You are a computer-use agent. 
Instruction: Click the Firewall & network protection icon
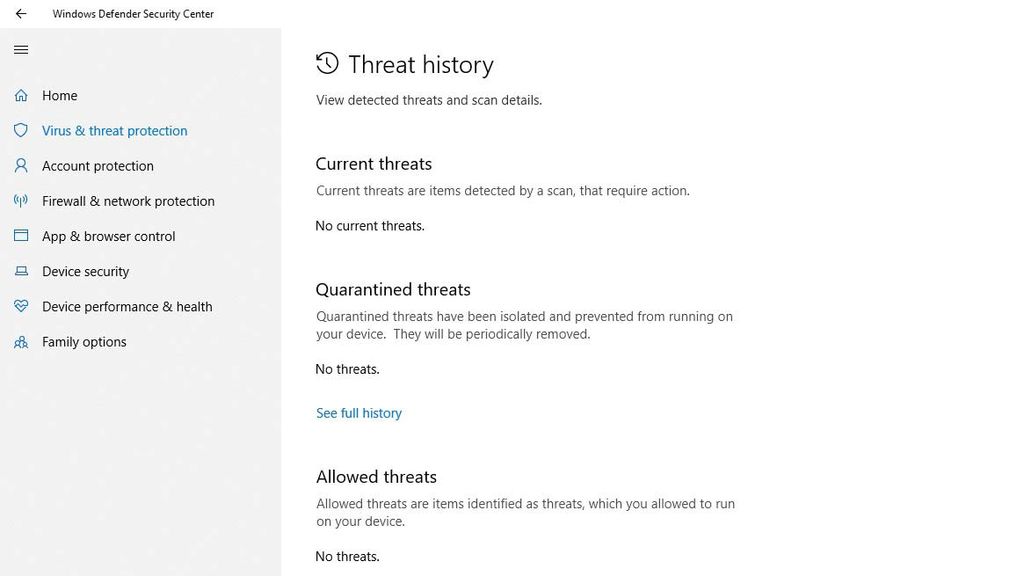click(x=21, y=200)
